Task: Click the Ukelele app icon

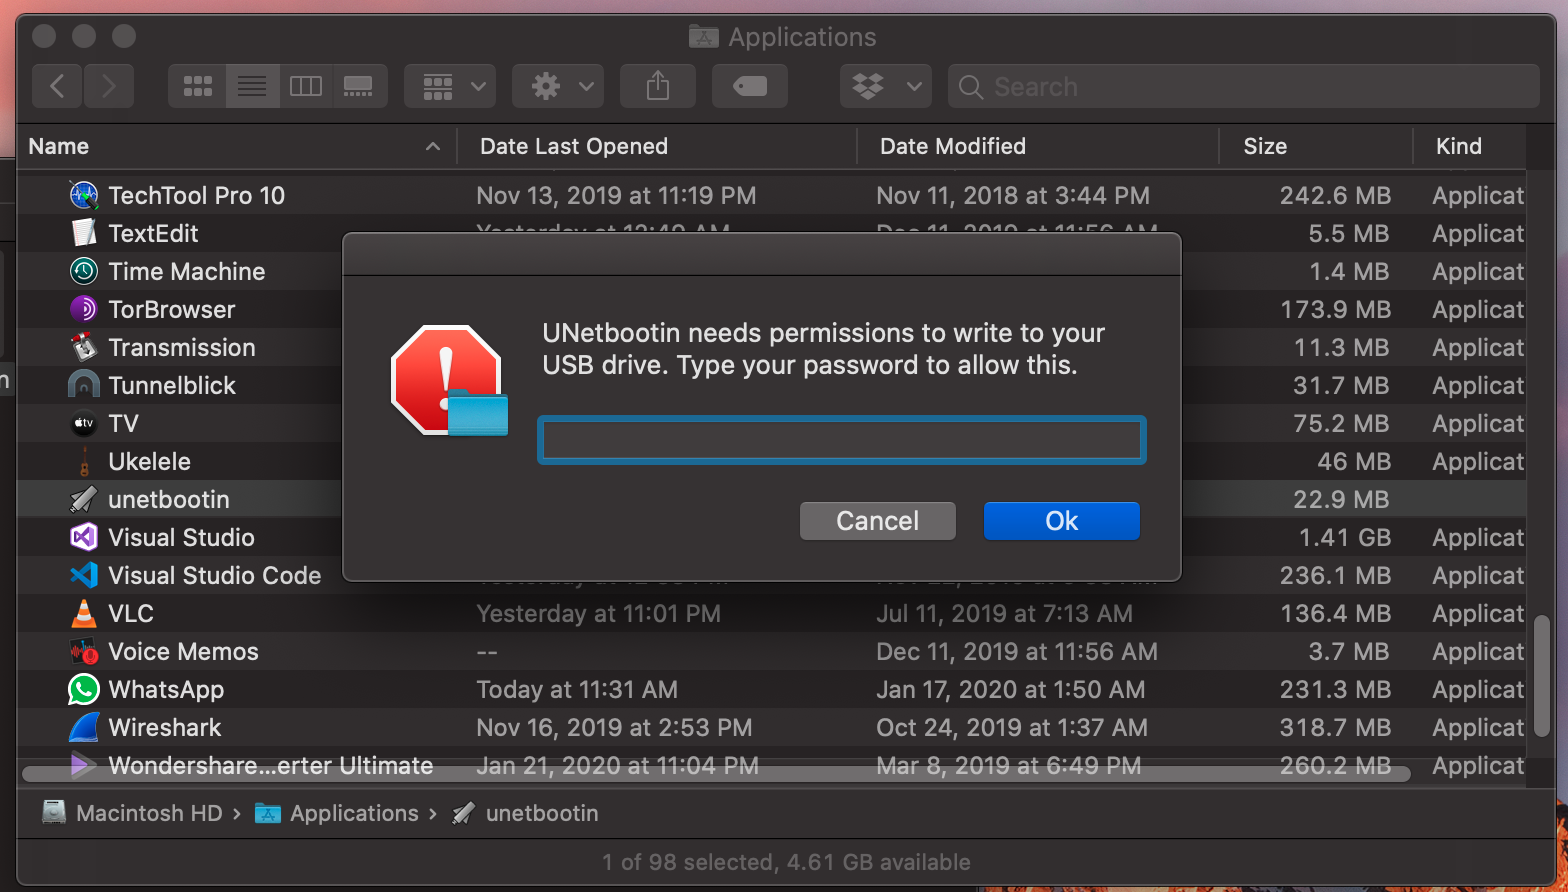Action: (84, 461)
